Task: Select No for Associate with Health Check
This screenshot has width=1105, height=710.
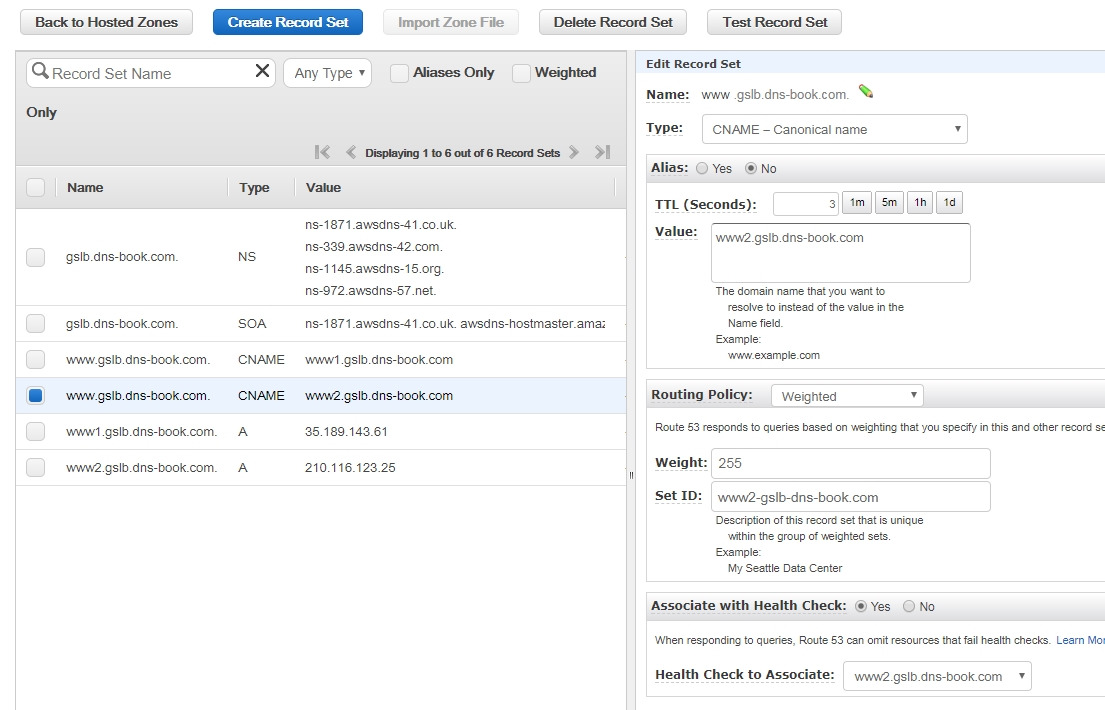Action: click(909, 606)
